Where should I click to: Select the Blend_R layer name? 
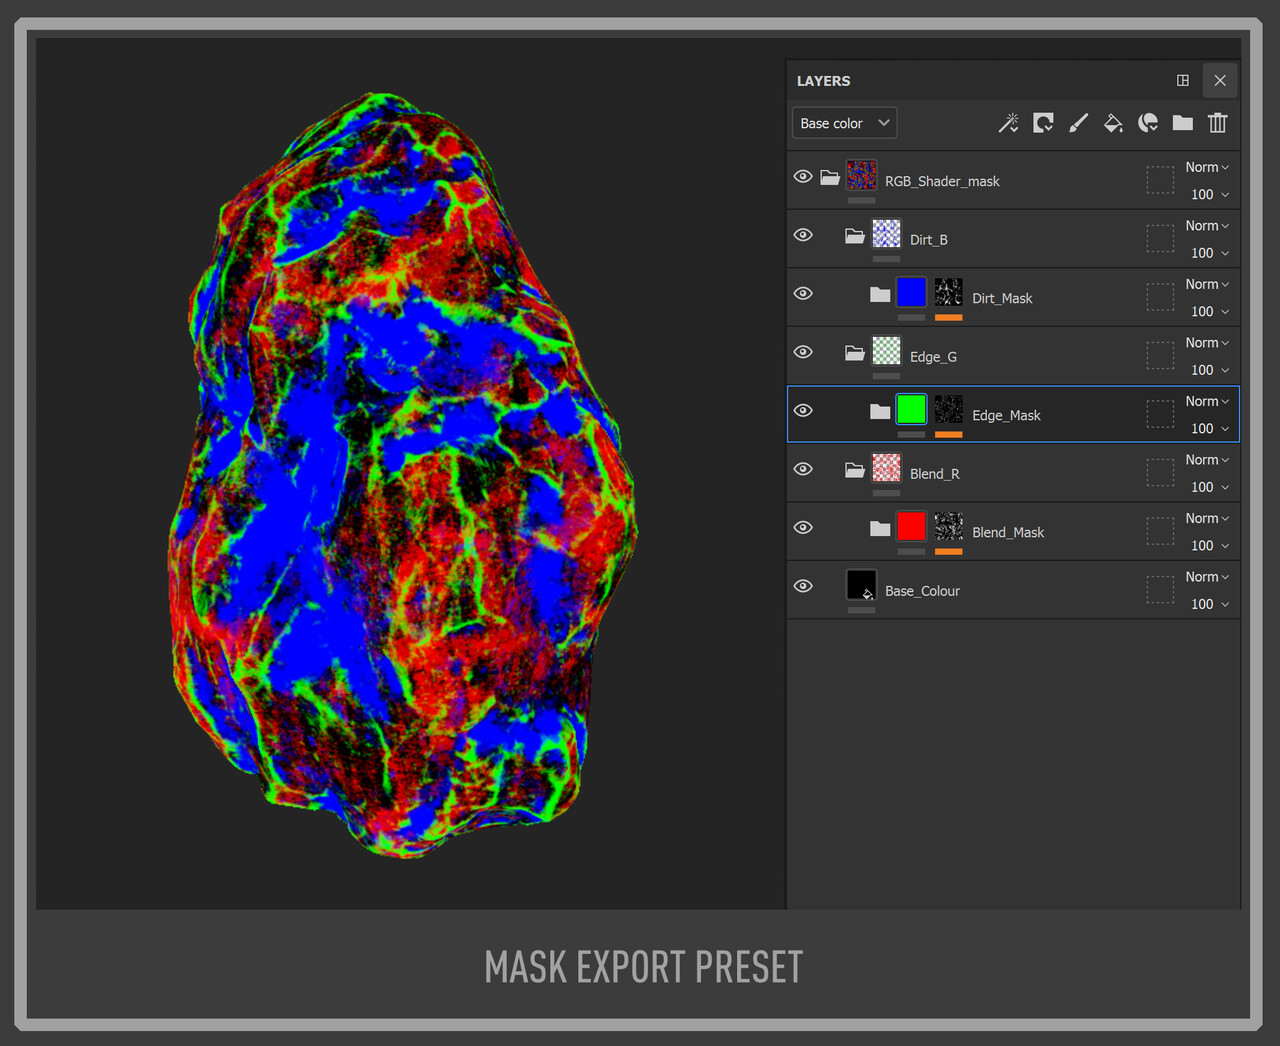pos(935,474)
